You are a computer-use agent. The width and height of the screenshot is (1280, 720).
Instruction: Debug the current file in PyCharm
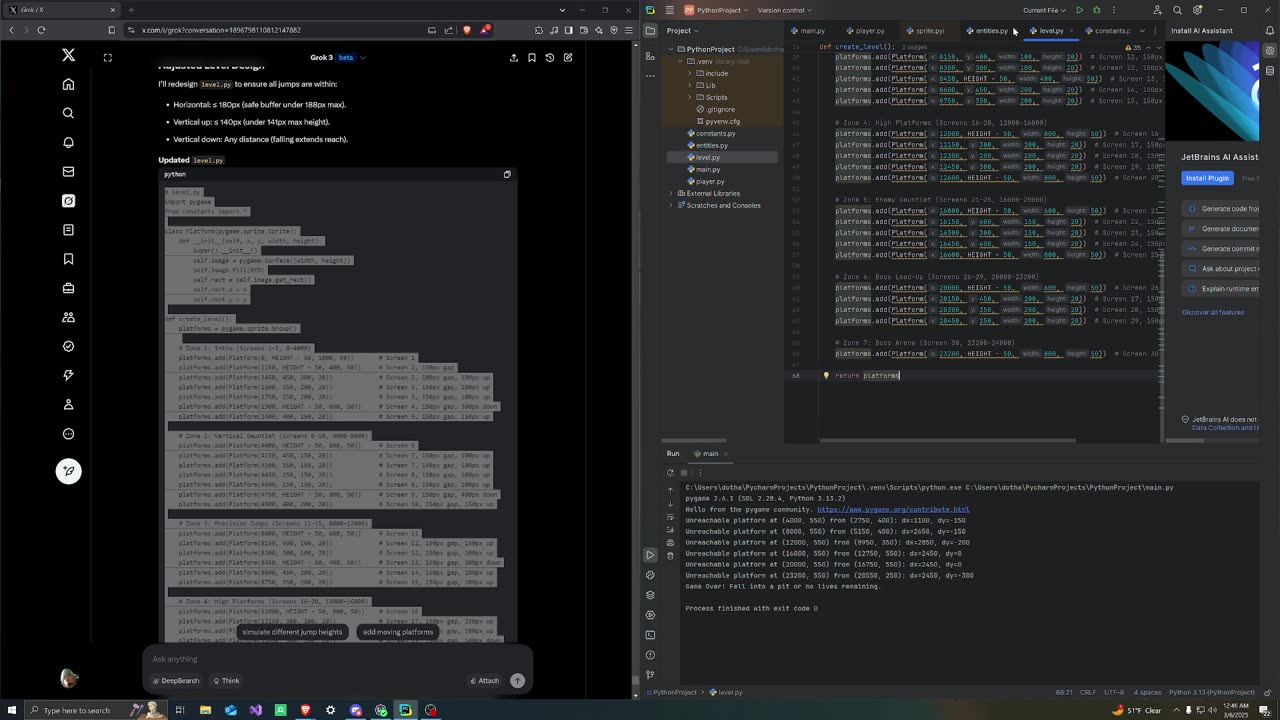[x=1096, y=10]
